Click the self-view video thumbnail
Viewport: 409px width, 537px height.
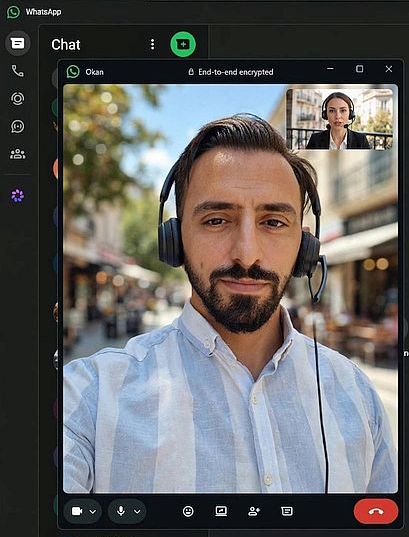[339, 119]
